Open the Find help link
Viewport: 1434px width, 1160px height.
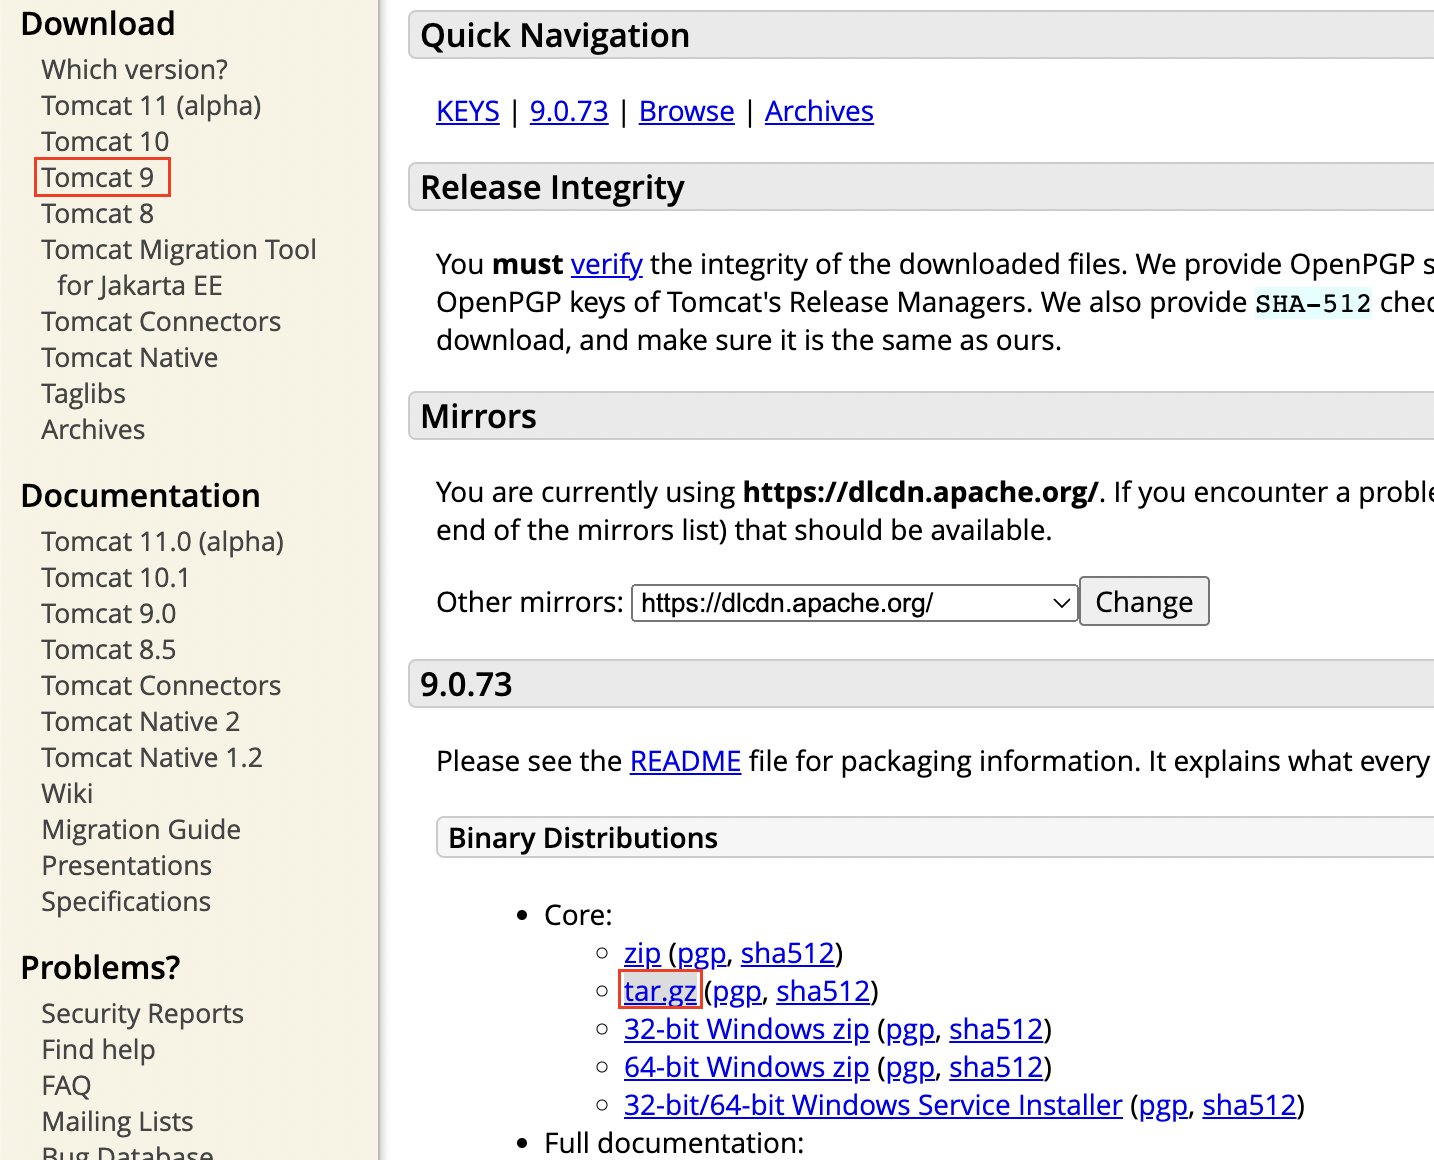99,1049
